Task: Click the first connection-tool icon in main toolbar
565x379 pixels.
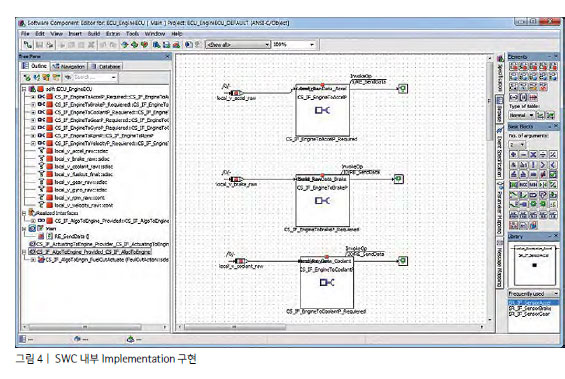Action: [x=28, y=45]
